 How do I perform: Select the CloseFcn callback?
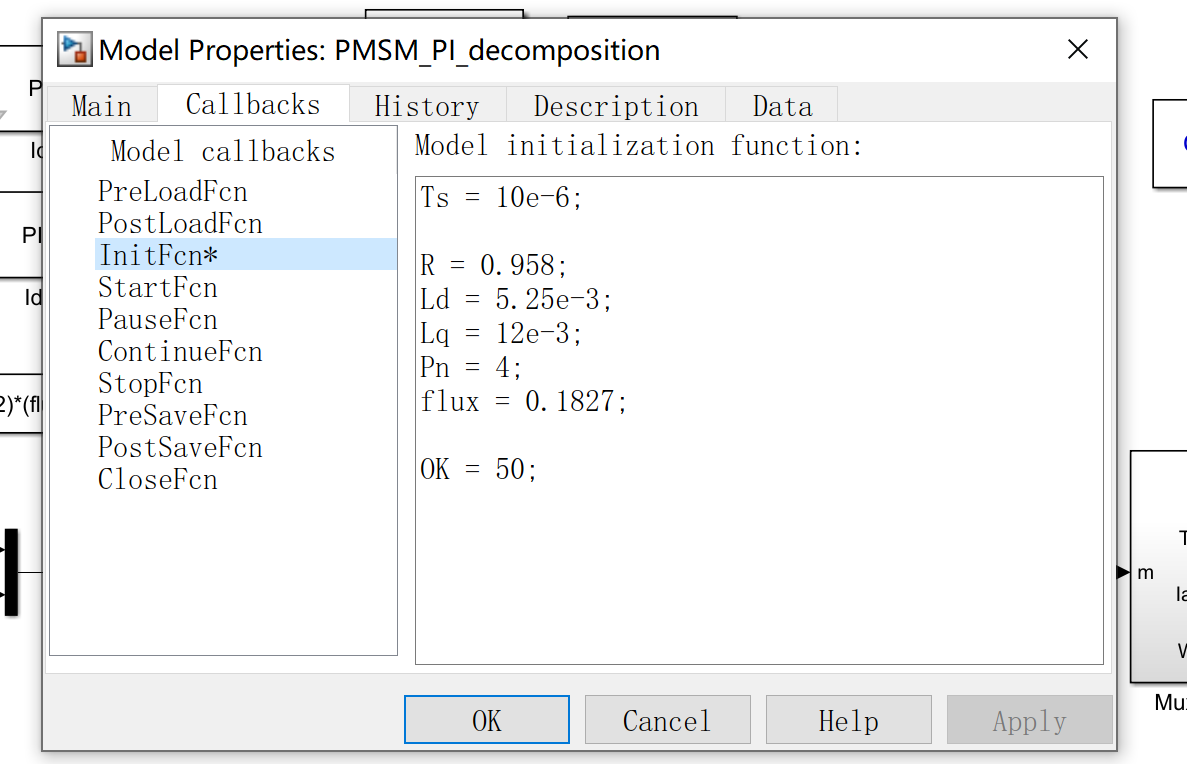[x=157, y=479]
